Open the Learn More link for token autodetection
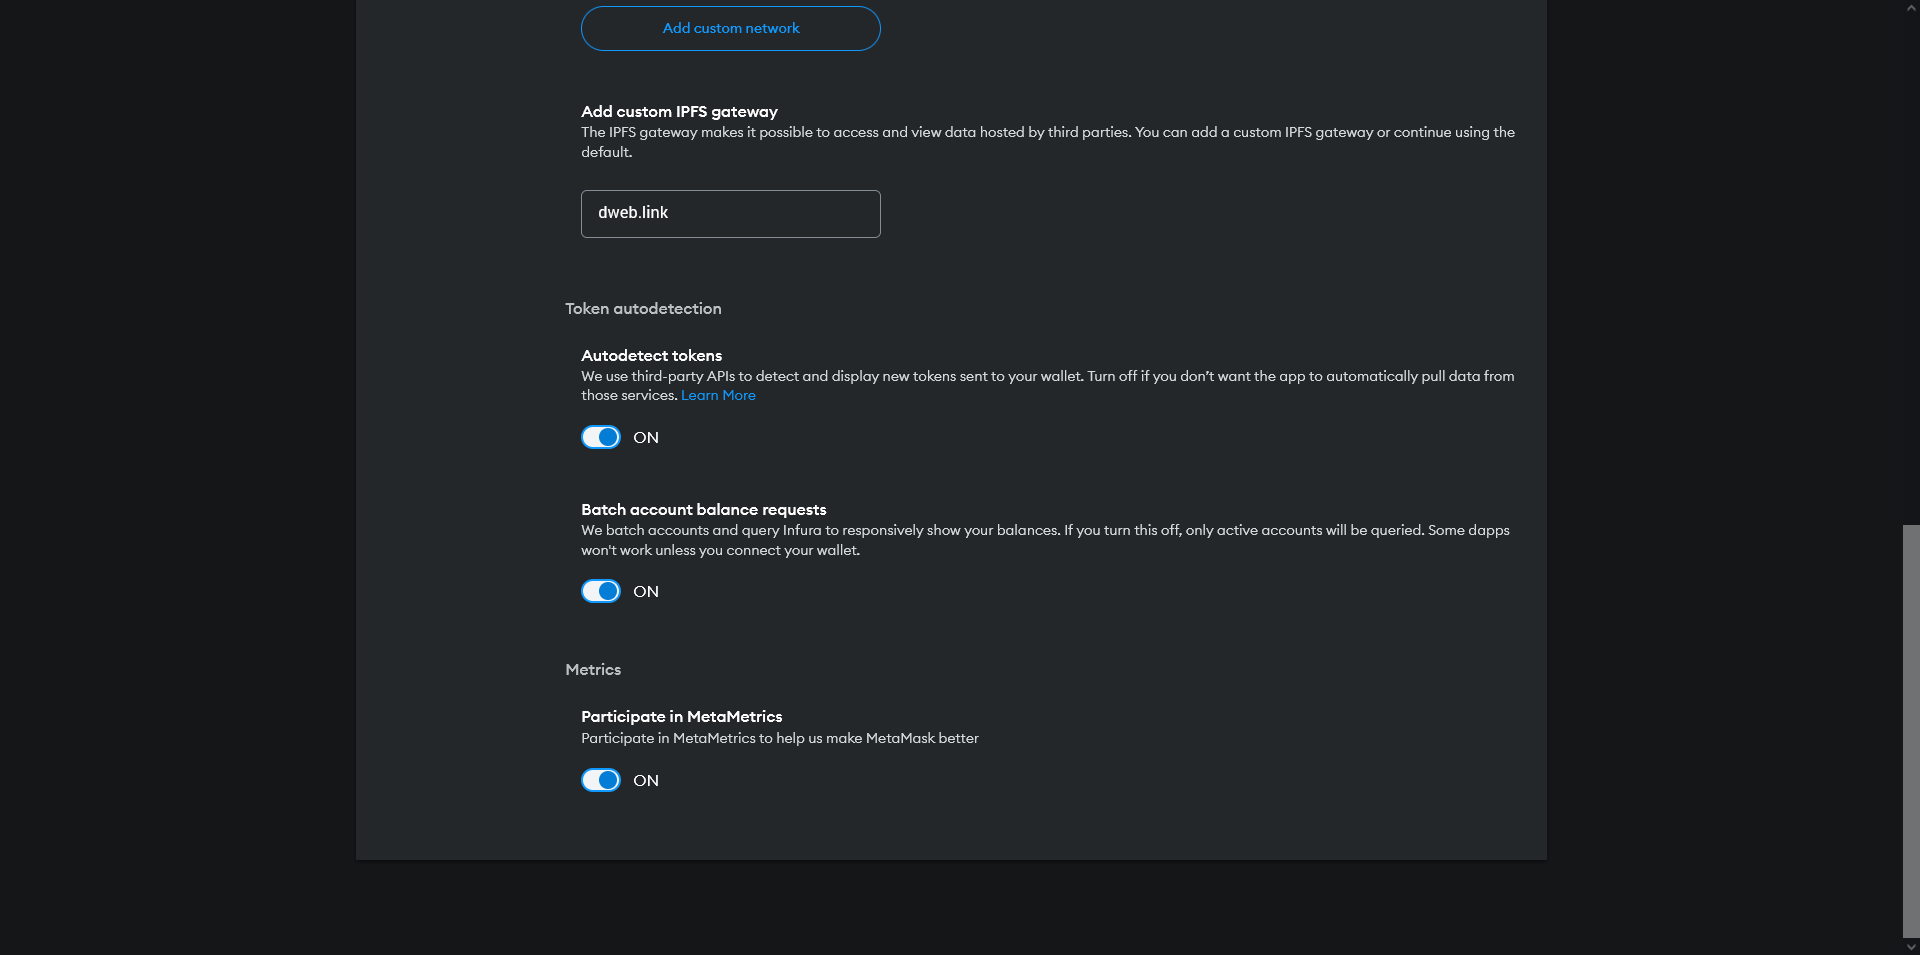The width and height of the screenshot is (1920, 955). point(718,396)
